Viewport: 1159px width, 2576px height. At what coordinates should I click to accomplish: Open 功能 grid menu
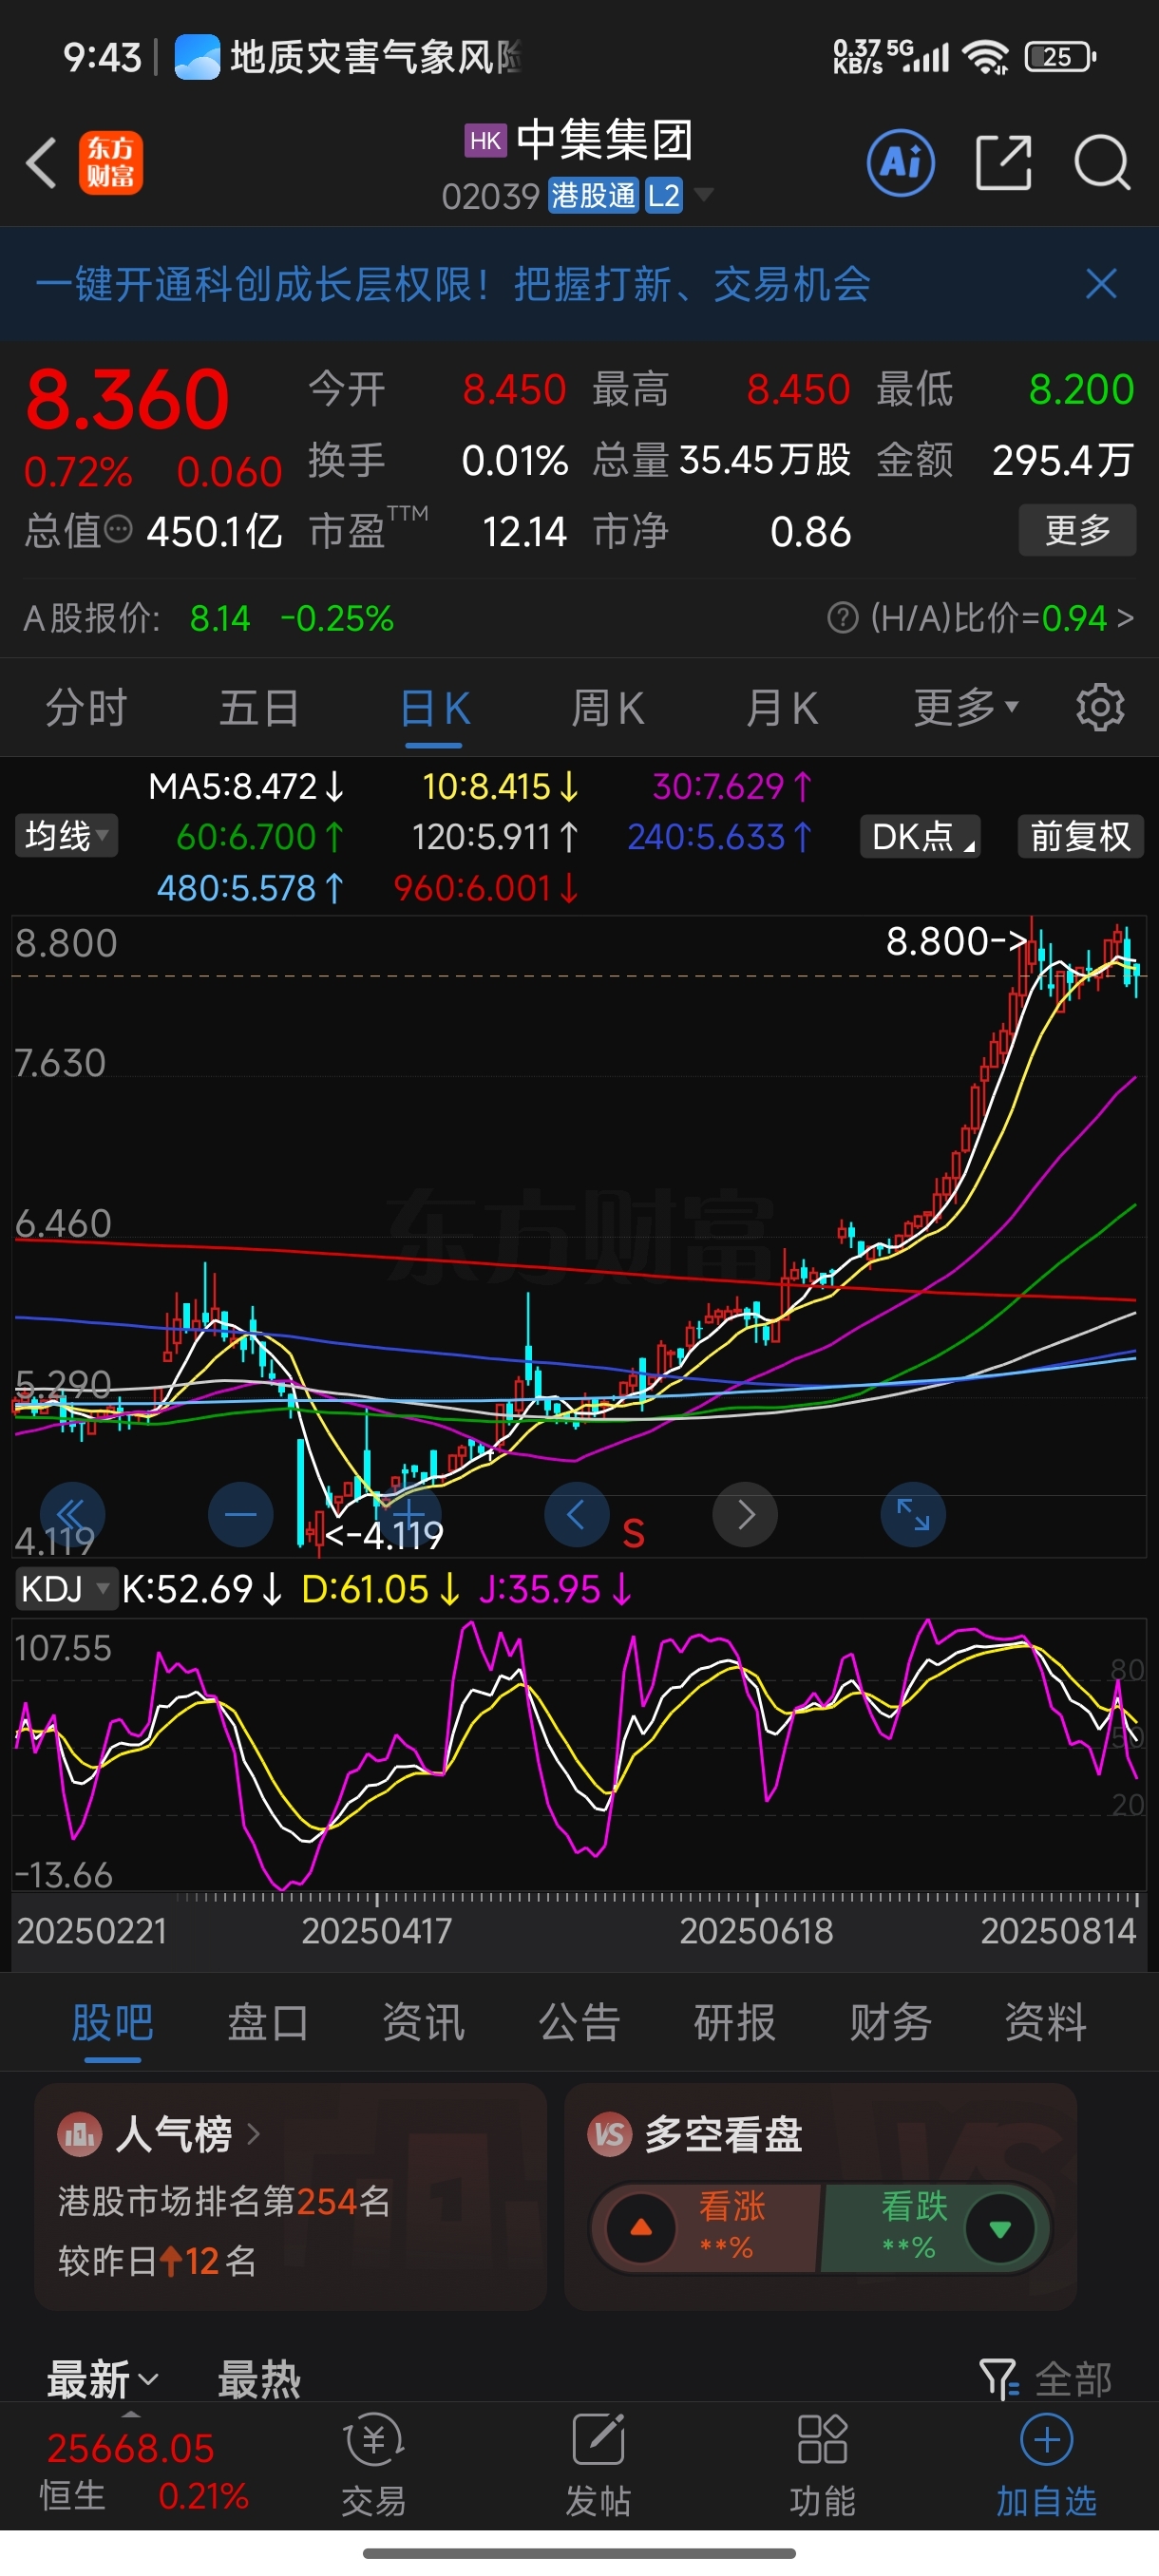(822, 2464)
